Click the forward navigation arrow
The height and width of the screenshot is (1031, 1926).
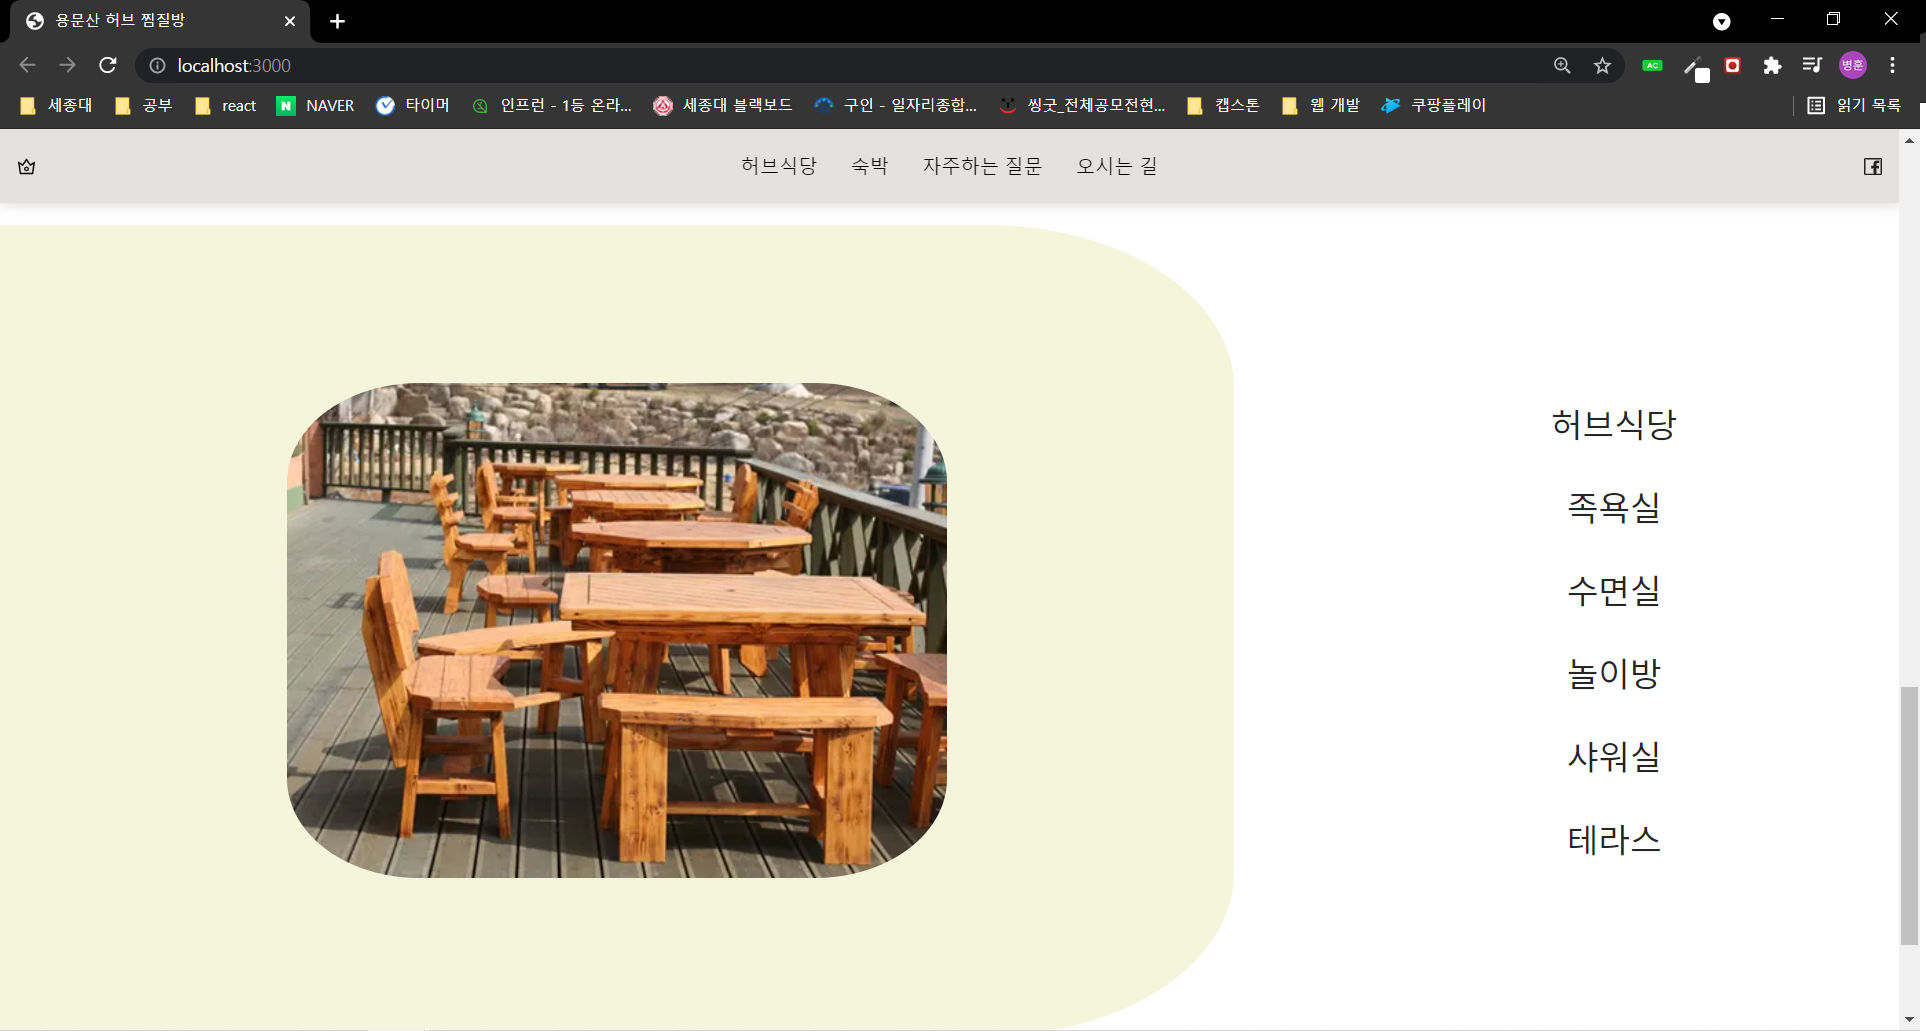click(x=66, y=65)
